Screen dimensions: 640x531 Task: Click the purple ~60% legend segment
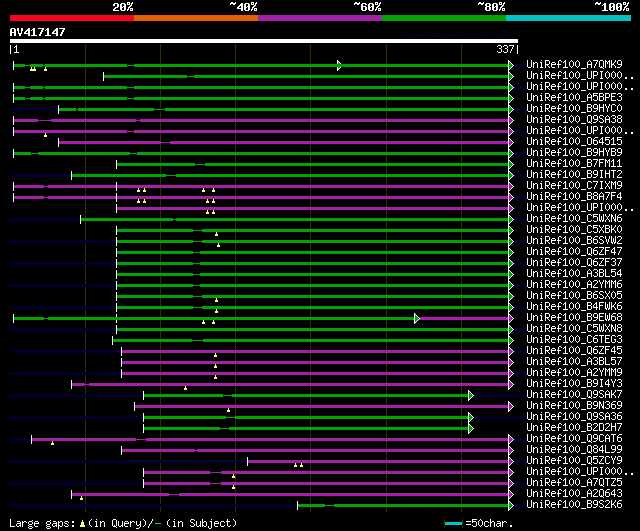pos(320,18)
